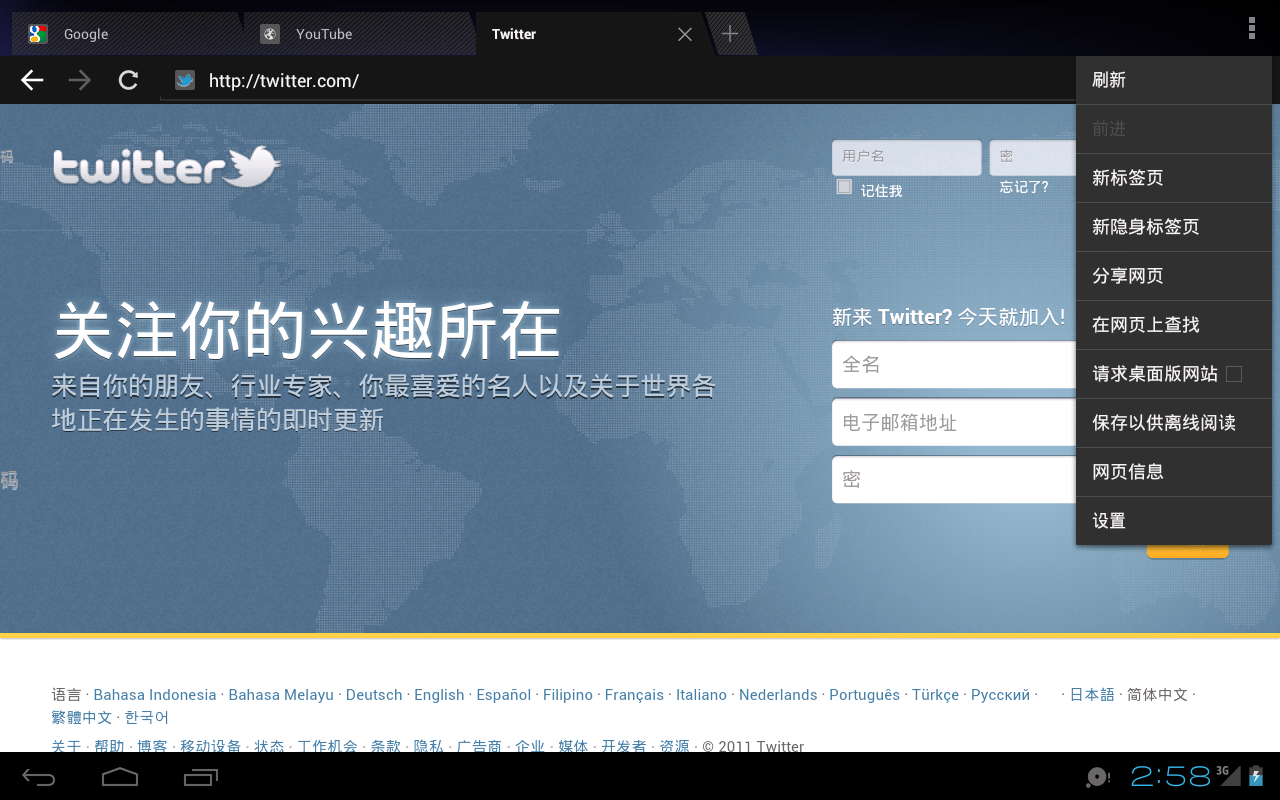Check the 记住我 checkbox

[844, 187]
